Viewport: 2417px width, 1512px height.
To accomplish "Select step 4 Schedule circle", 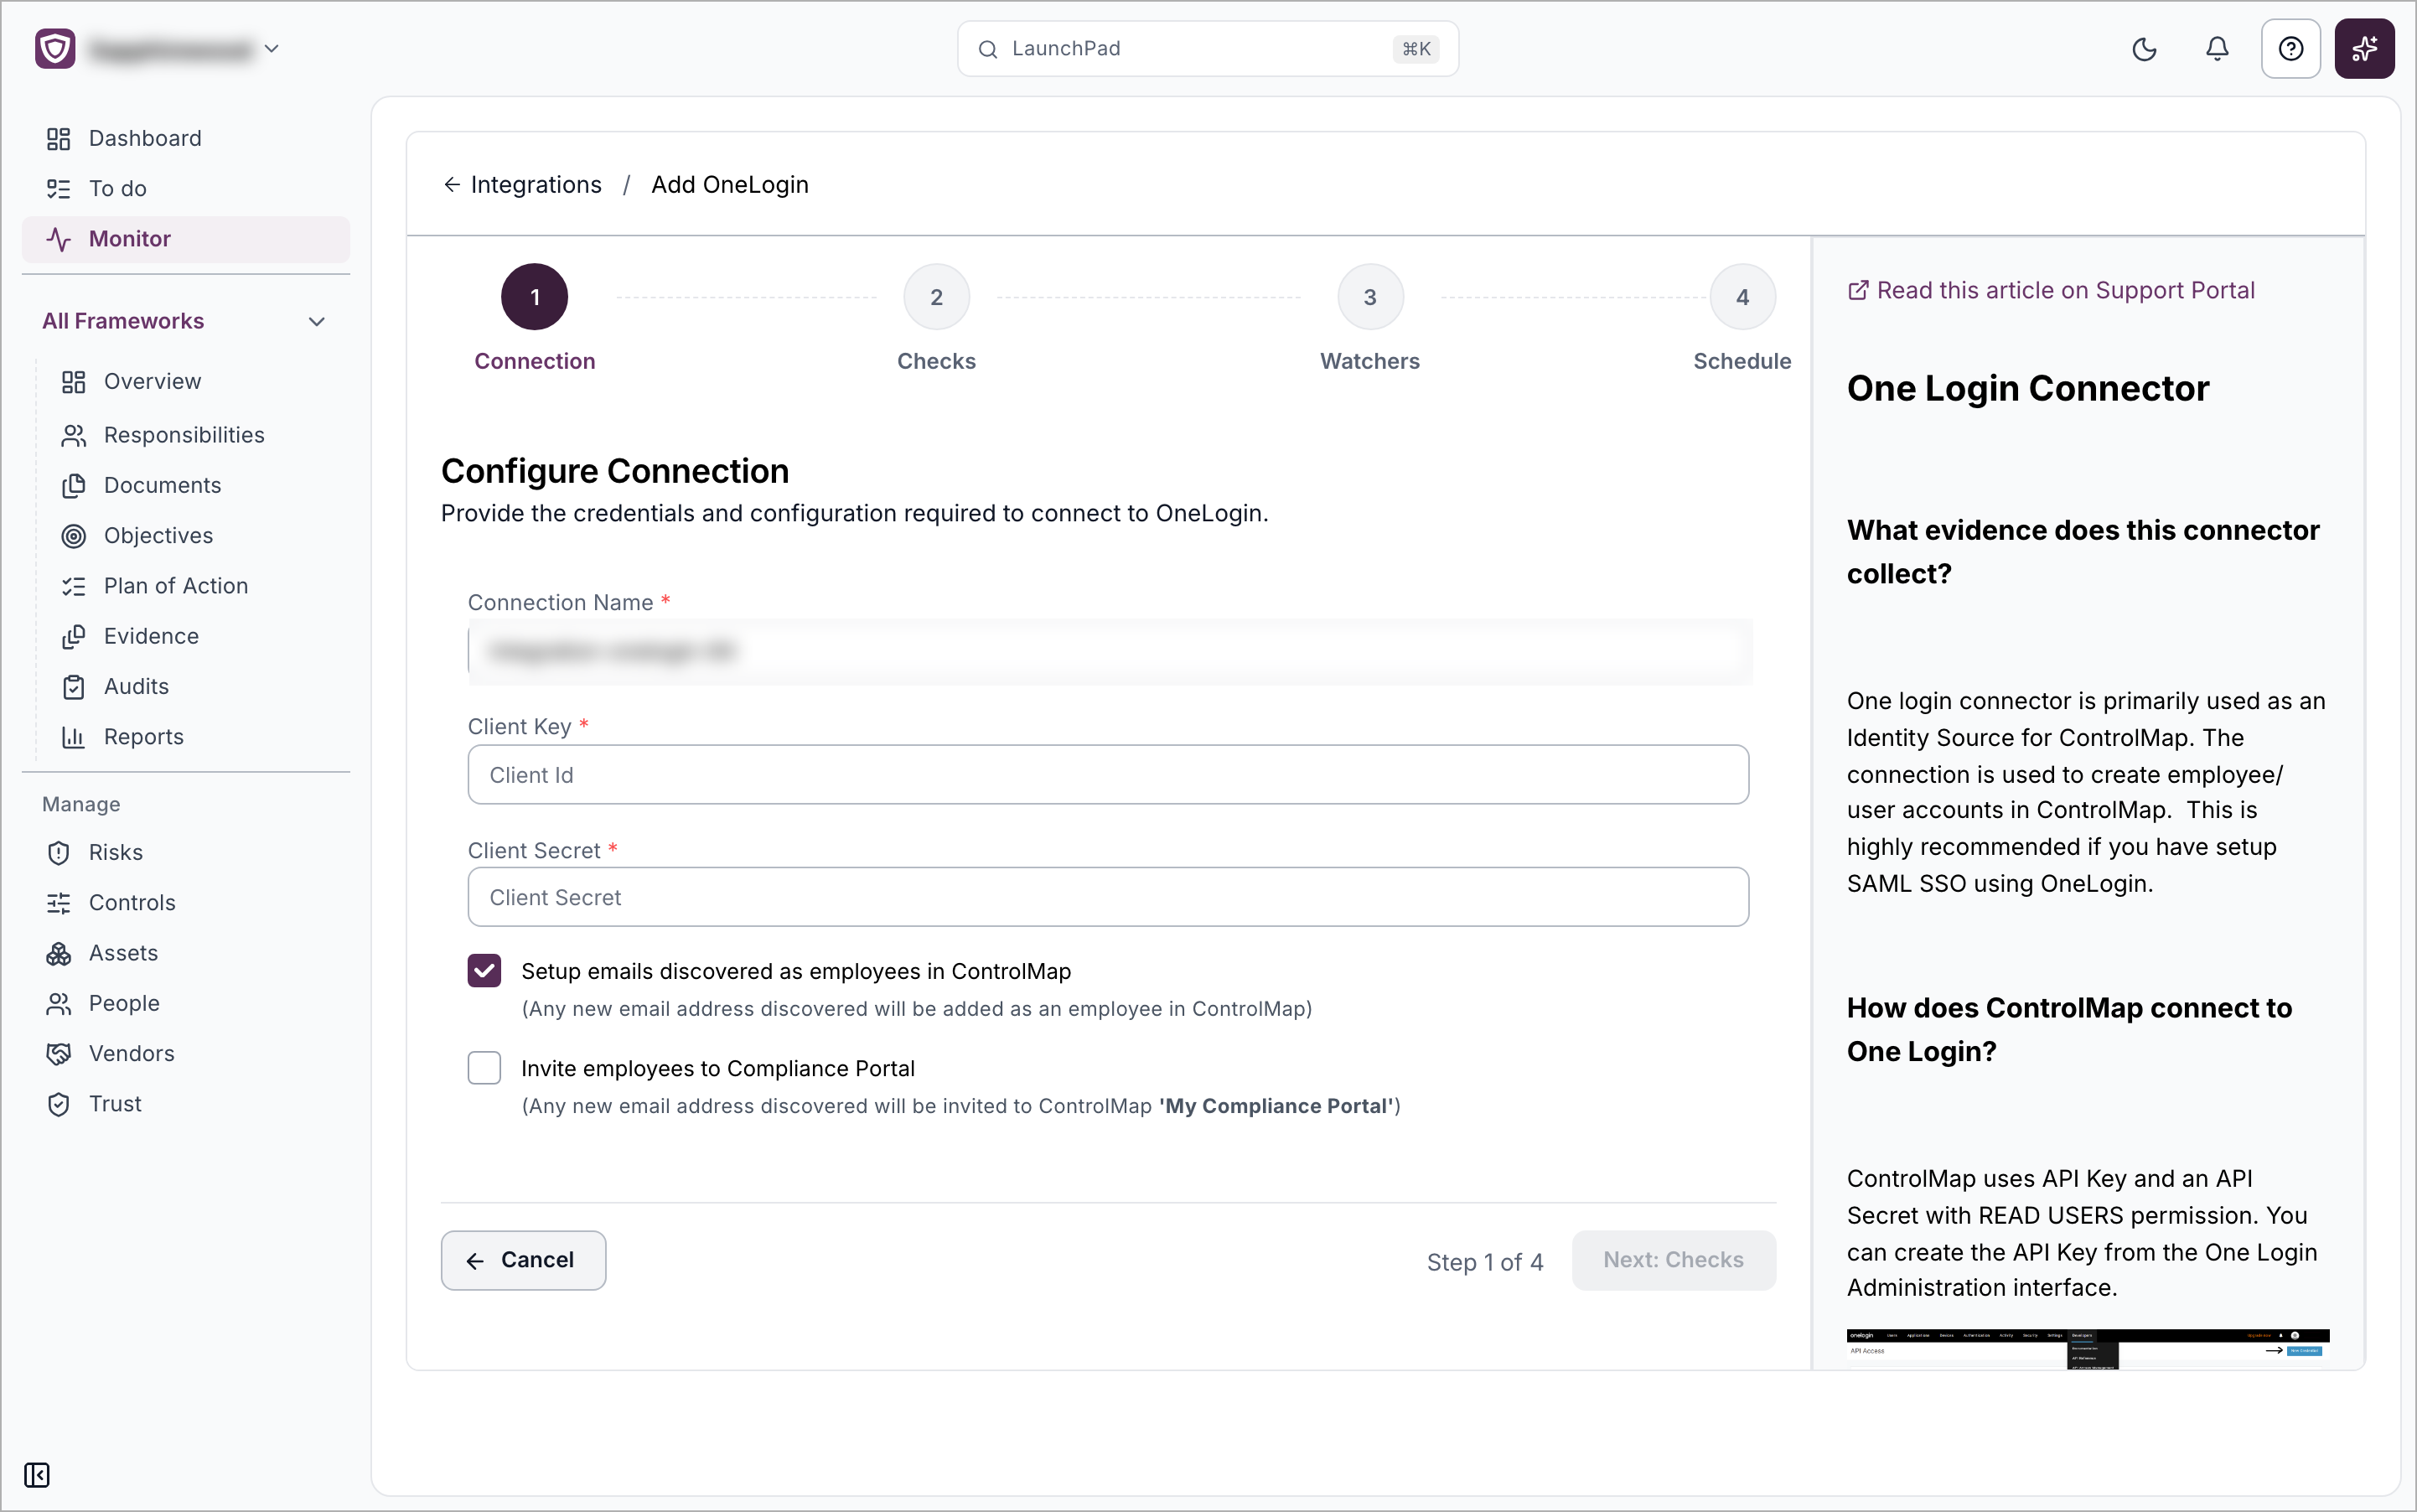I will point(1742,297).
